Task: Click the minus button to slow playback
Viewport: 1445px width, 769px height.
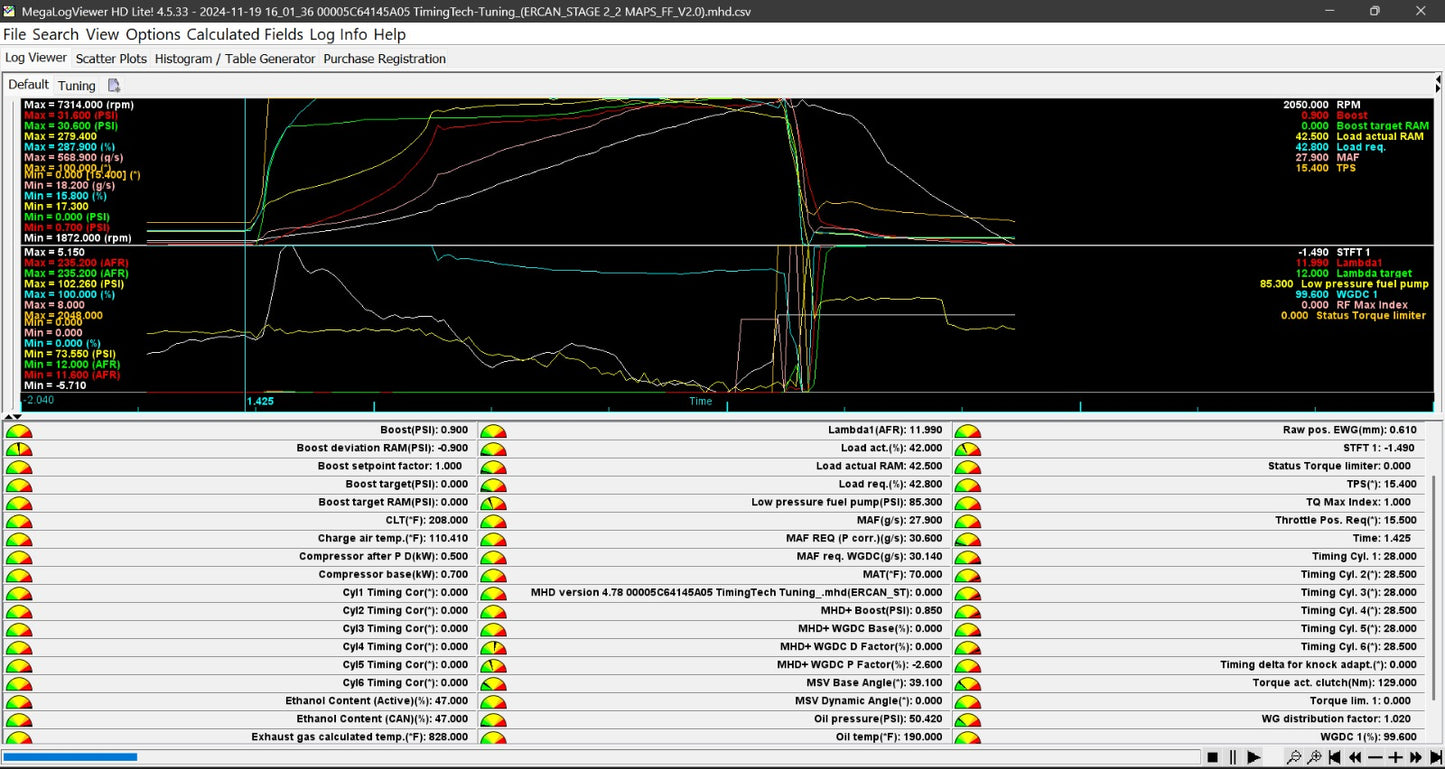Action: pos(1375,757)
